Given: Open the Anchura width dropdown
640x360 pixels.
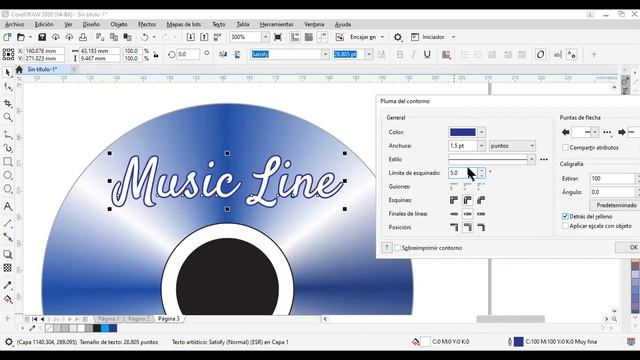Looking at the screenshot, I should [x=482, y=146].
